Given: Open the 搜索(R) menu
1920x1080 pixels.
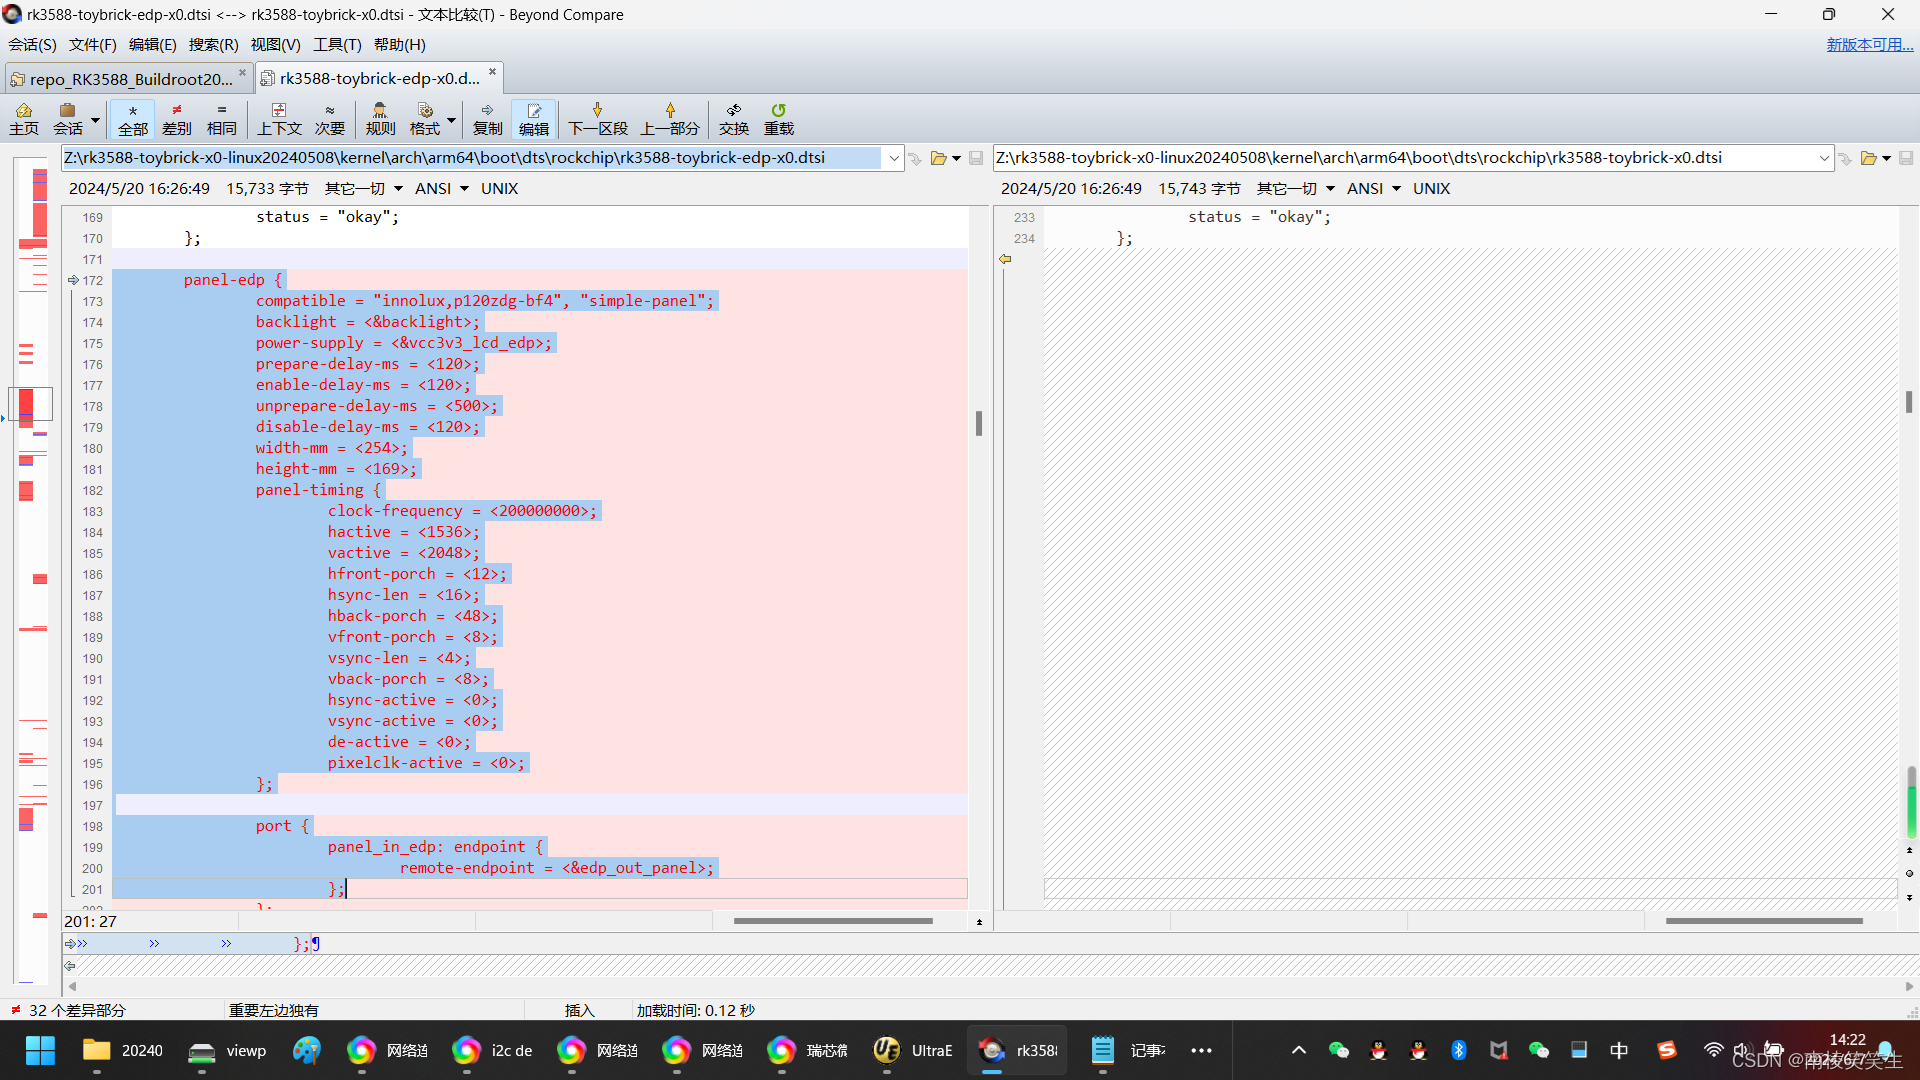Looking at the screenshot, I should click(213, 44).
